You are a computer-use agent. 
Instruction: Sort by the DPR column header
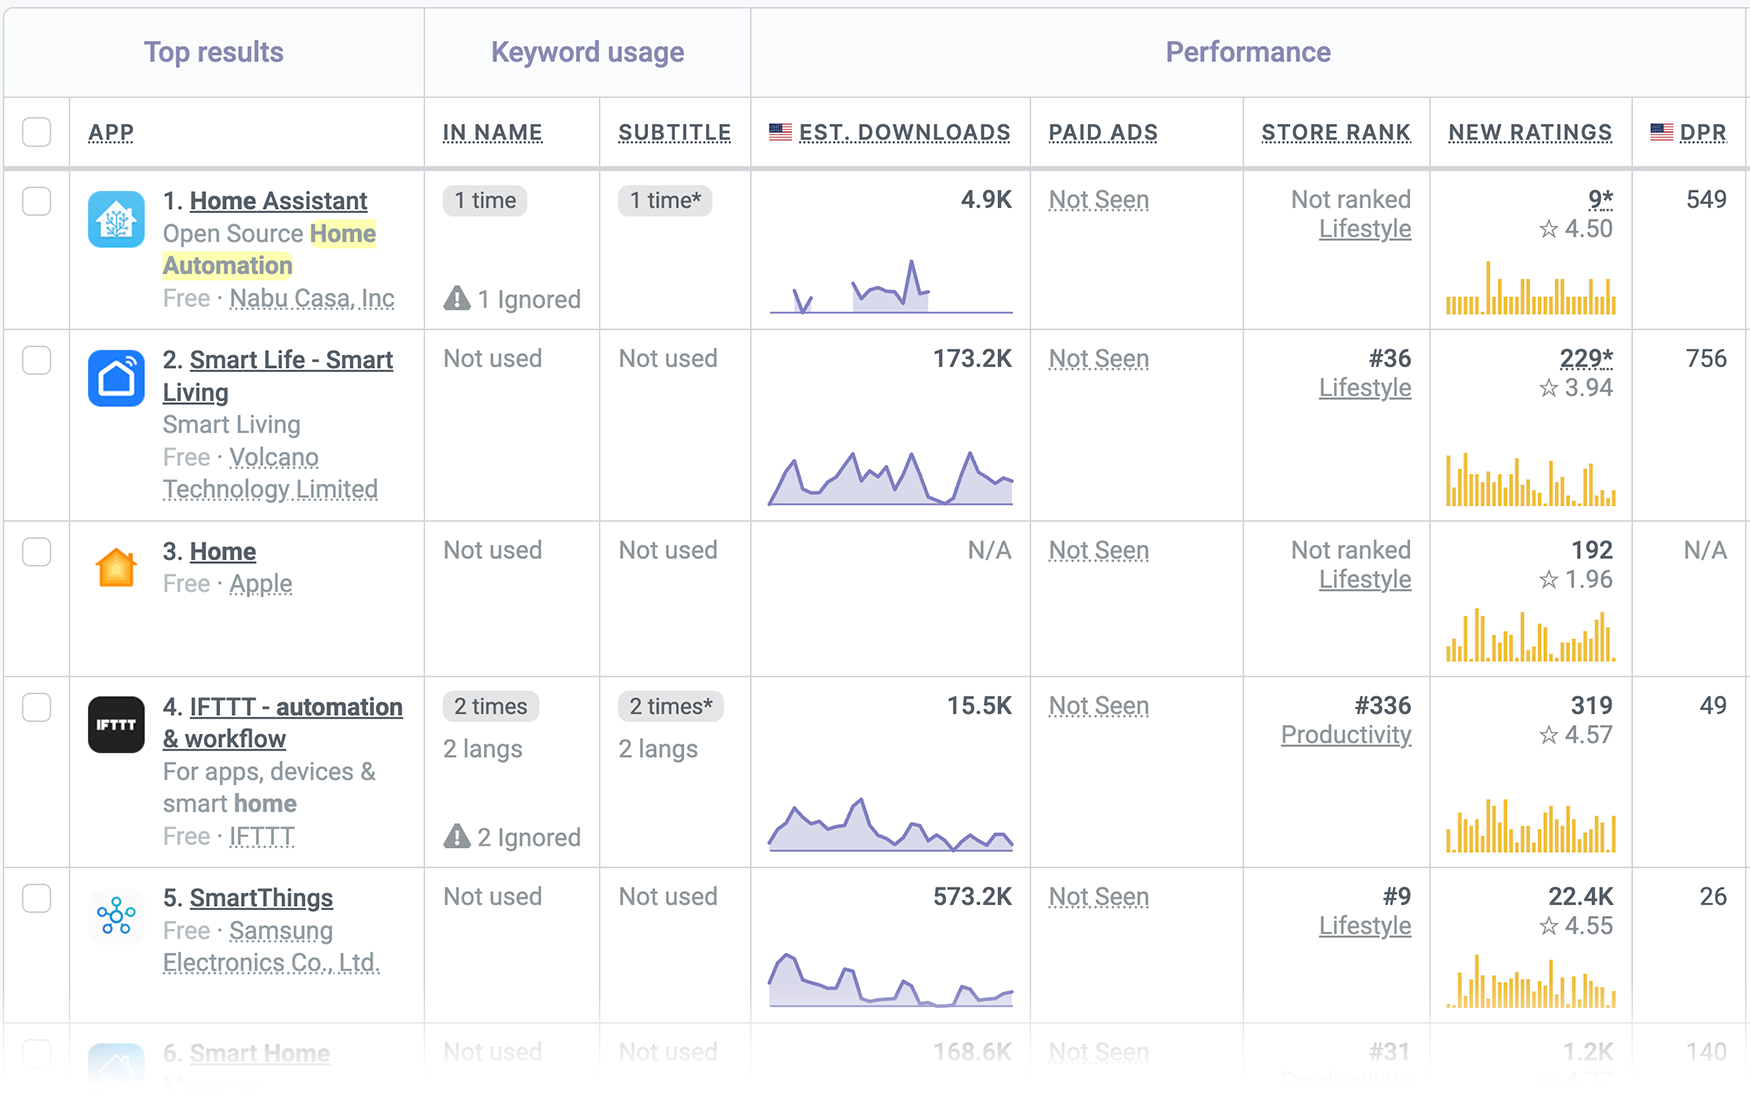1703,132
